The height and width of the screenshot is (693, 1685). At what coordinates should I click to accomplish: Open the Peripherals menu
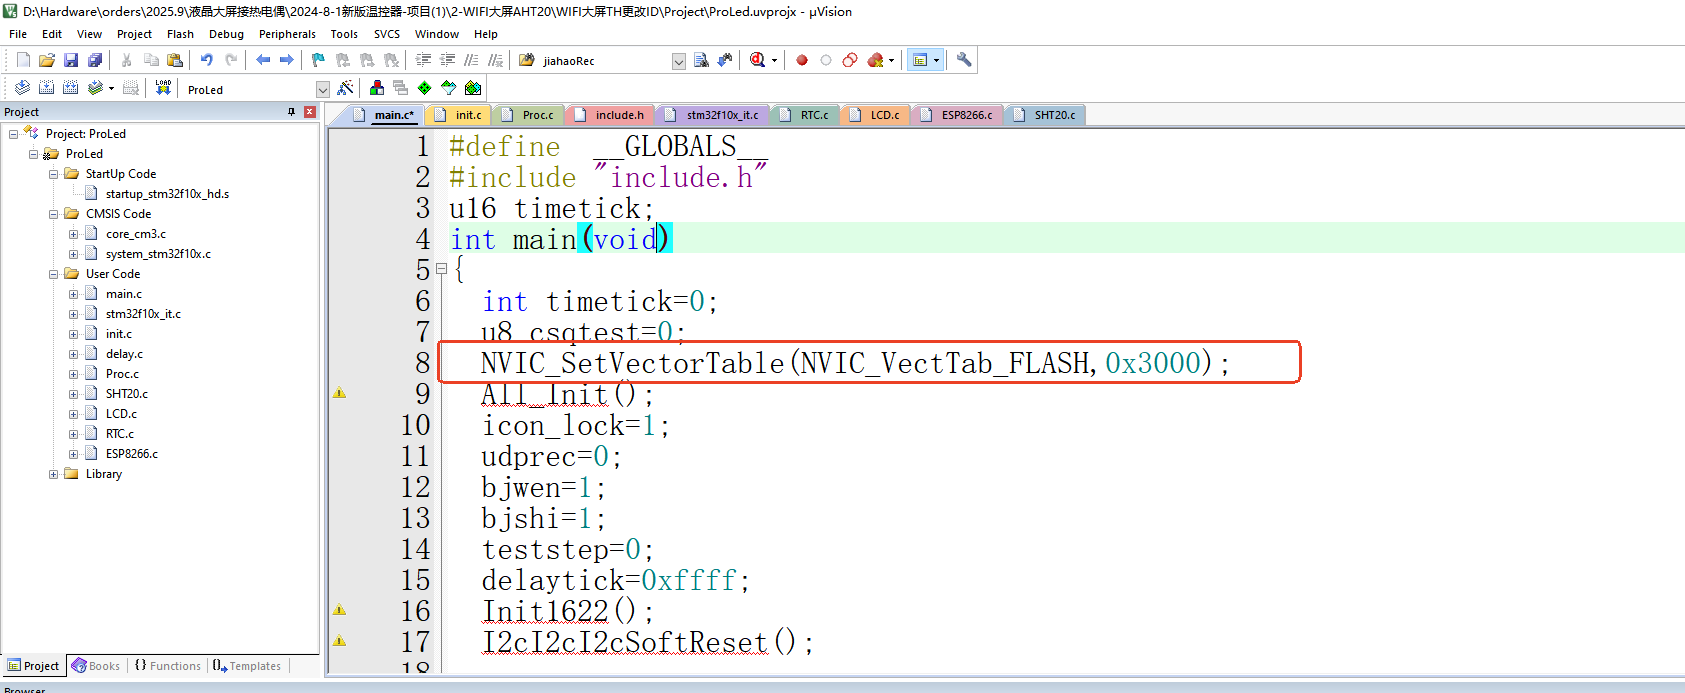point(287,34)
